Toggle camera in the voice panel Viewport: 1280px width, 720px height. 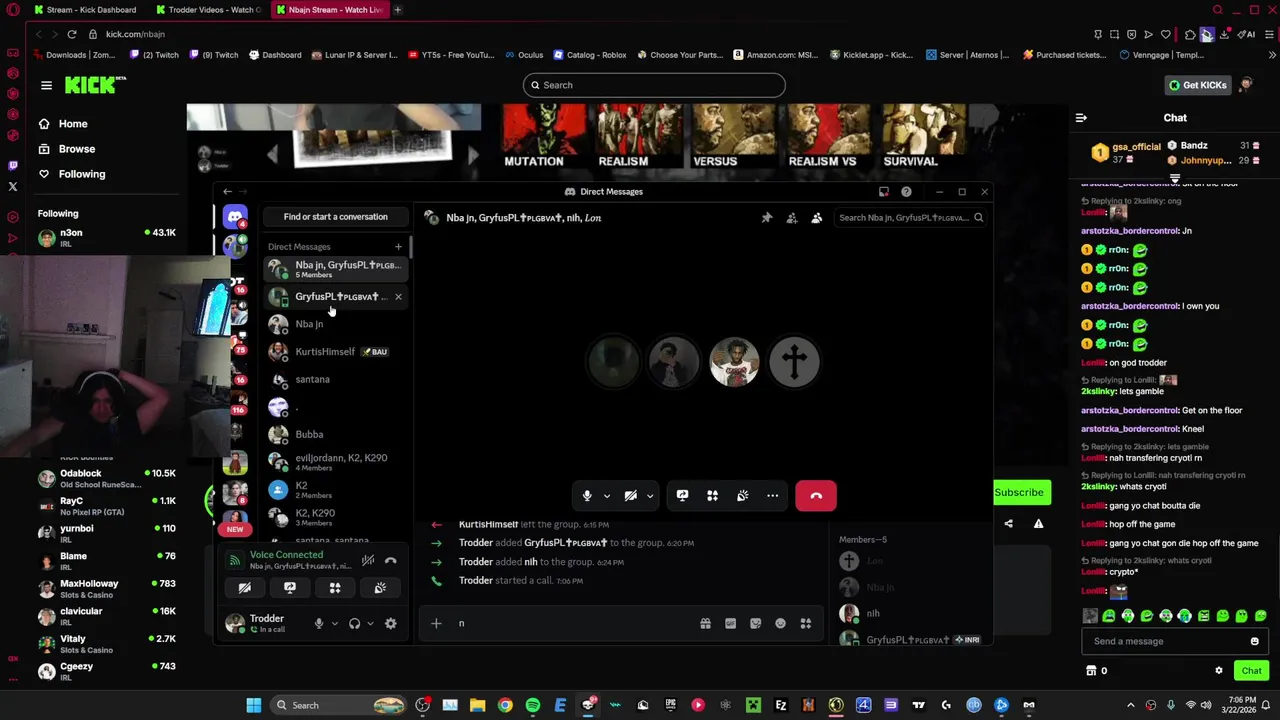click(244, 588)
